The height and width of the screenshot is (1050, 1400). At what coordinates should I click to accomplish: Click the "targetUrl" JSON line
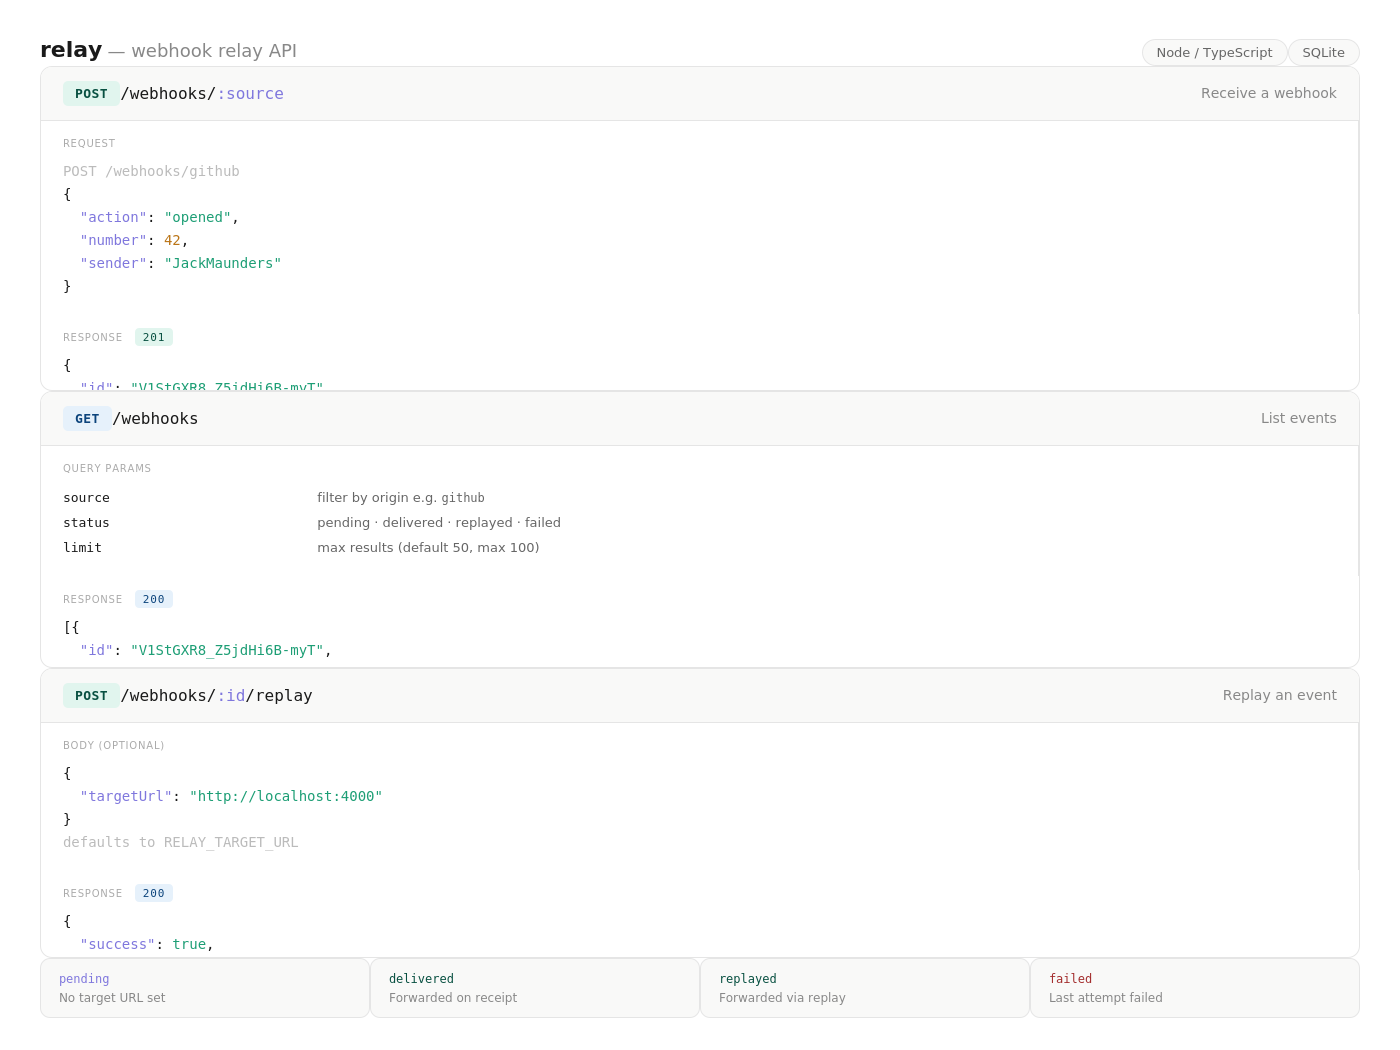coord(231,796)
